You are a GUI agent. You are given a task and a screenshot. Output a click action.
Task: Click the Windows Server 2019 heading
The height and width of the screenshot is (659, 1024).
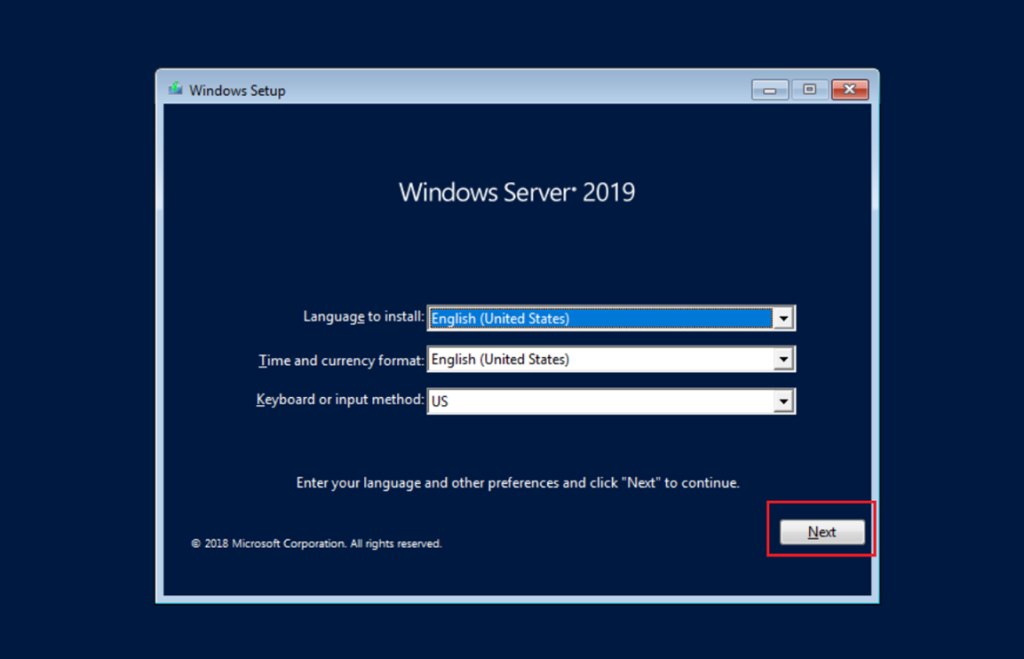(x=517, y=192)
